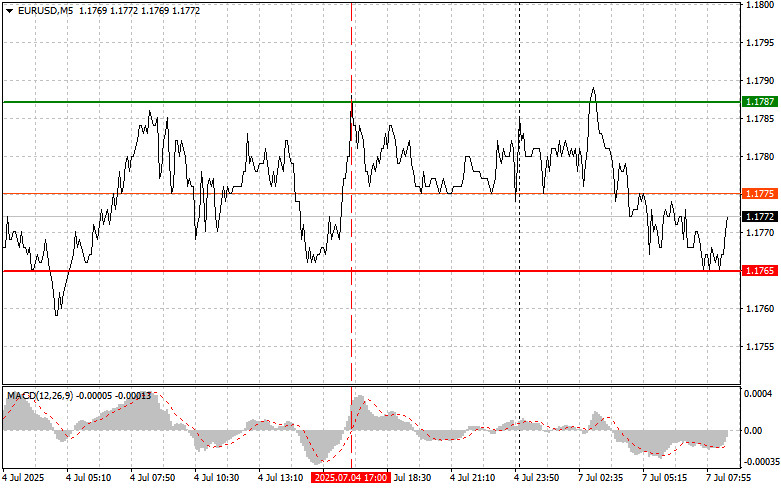Viewport: 781px width, 489px height.
Task: Click the 1.1800 price scale value
Action: point(759,5)
